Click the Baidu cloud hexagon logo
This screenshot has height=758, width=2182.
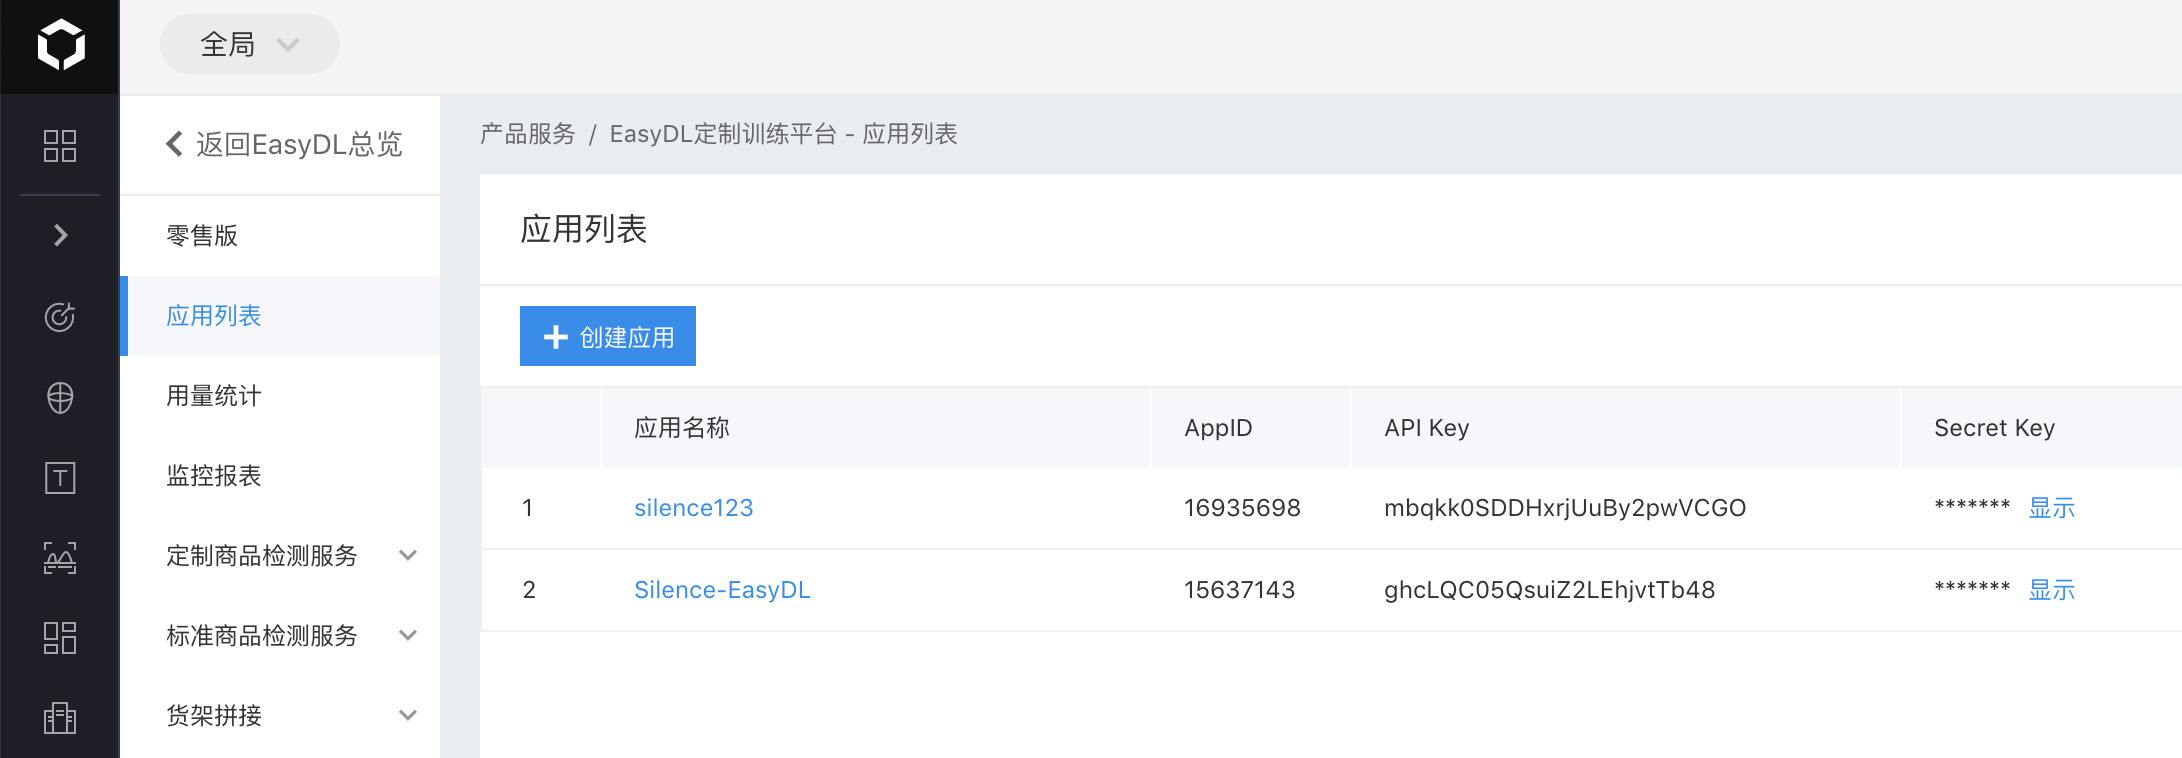point(60,46)
